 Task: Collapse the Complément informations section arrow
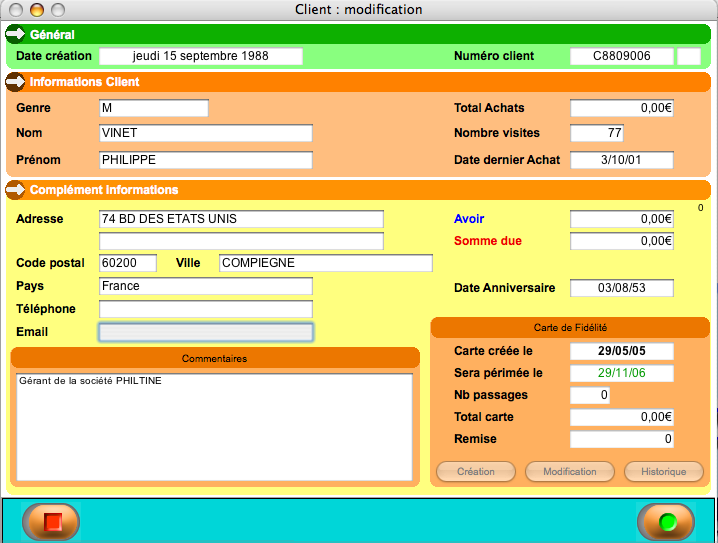click(x=16, y=190)
